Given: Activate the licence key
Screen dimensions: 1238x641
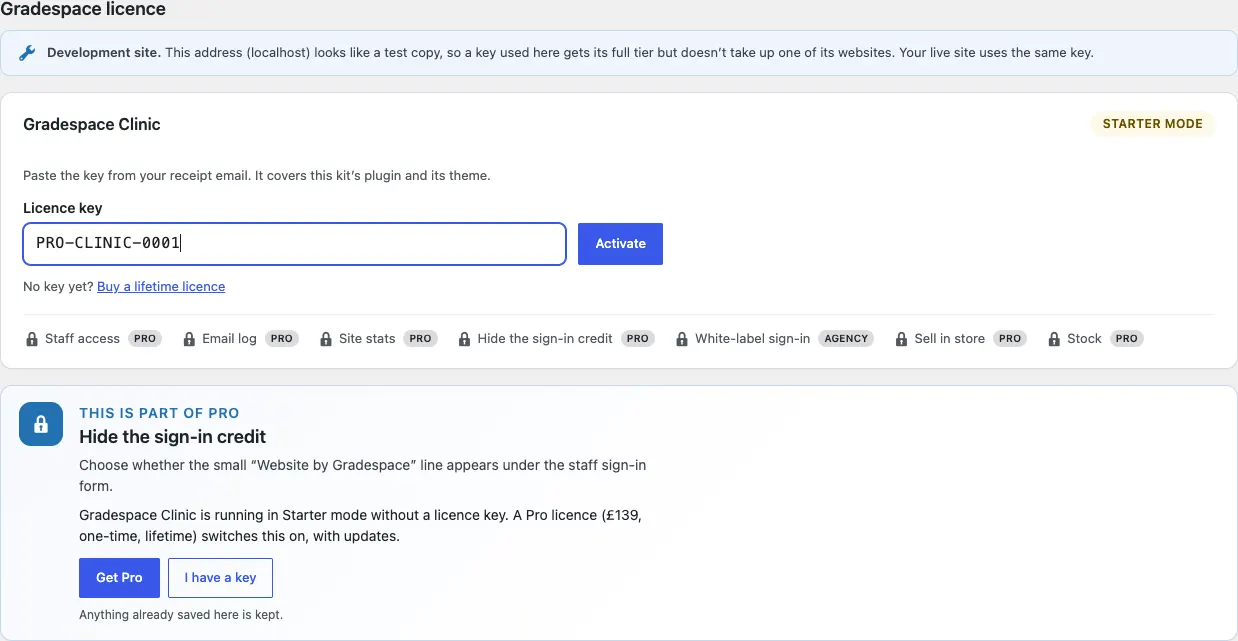Looking at the screenshot, I should (620, 244).
